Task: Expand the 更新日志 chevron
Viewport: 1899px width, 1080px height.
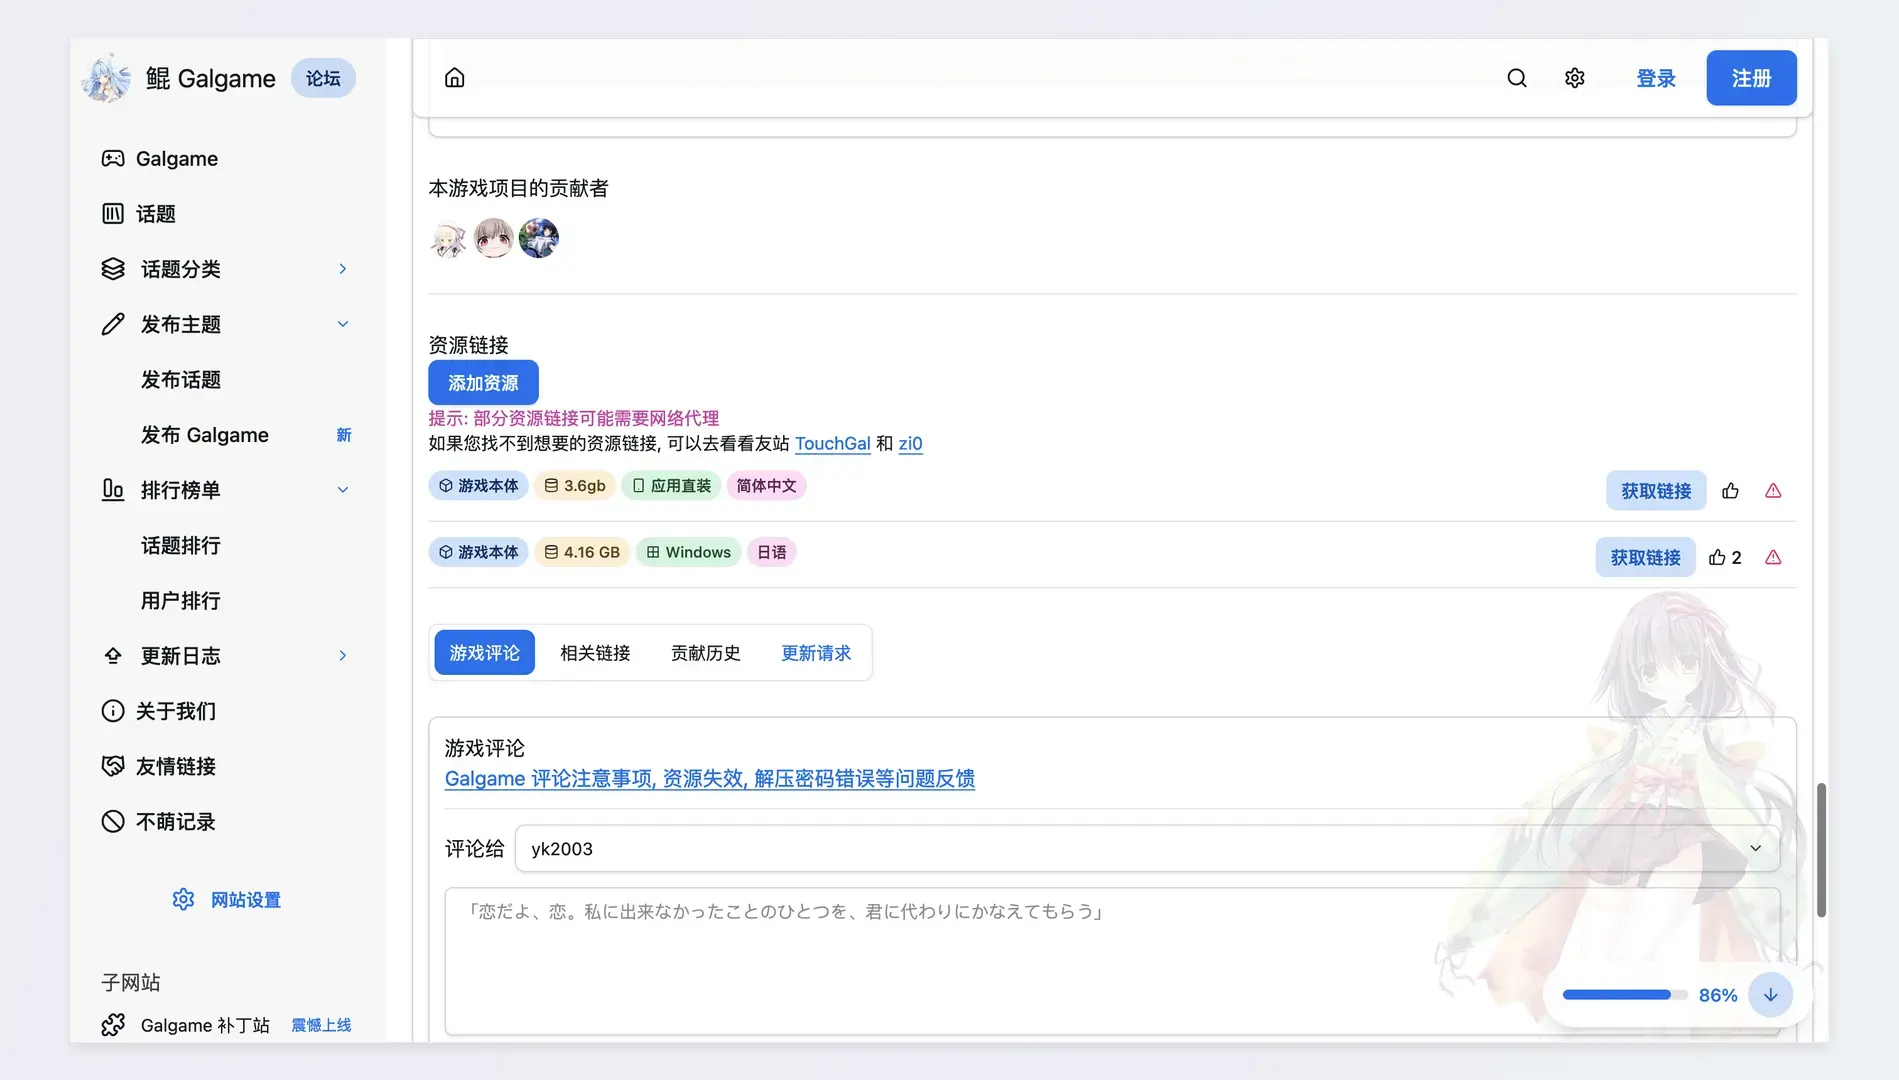Action: point(343,656)
